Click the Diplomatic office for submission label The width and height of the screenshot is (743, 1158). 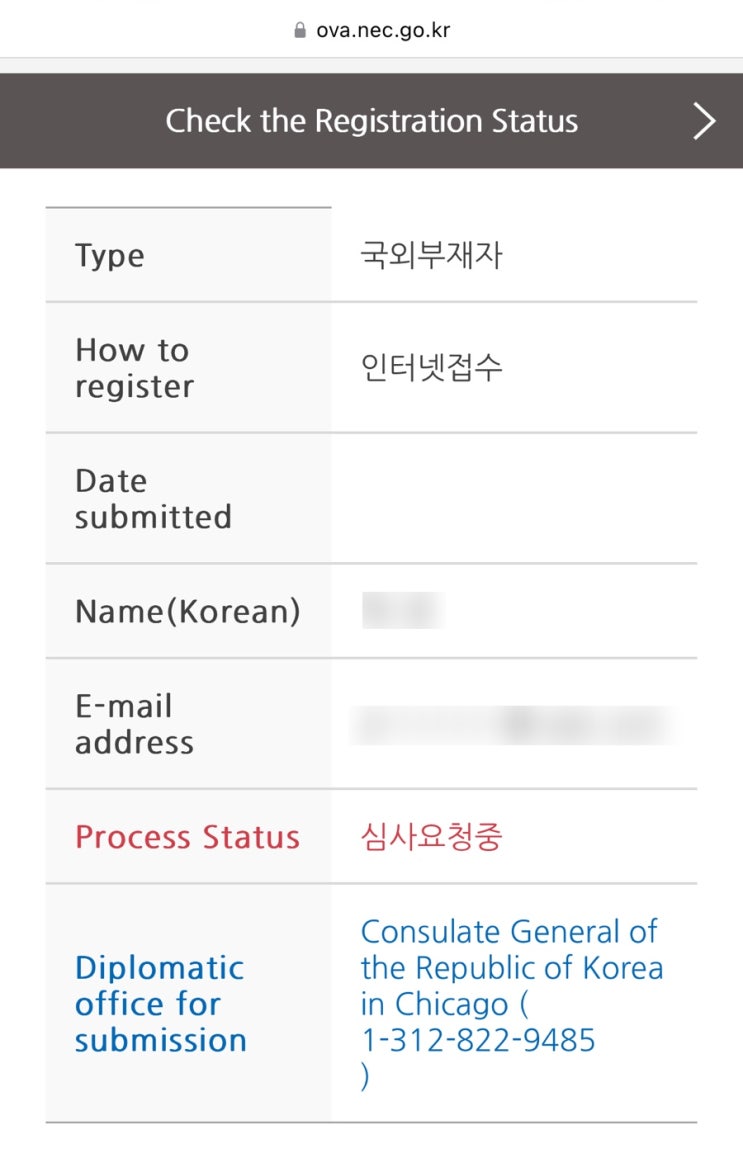pos(160,1004)
